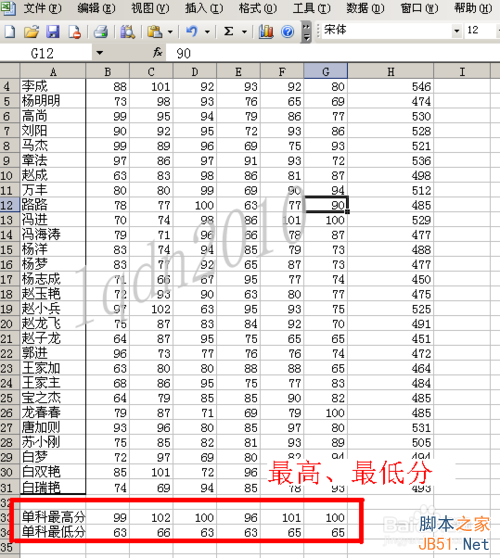
Task: Open the 编辑(E) menu
Action: 96,8
